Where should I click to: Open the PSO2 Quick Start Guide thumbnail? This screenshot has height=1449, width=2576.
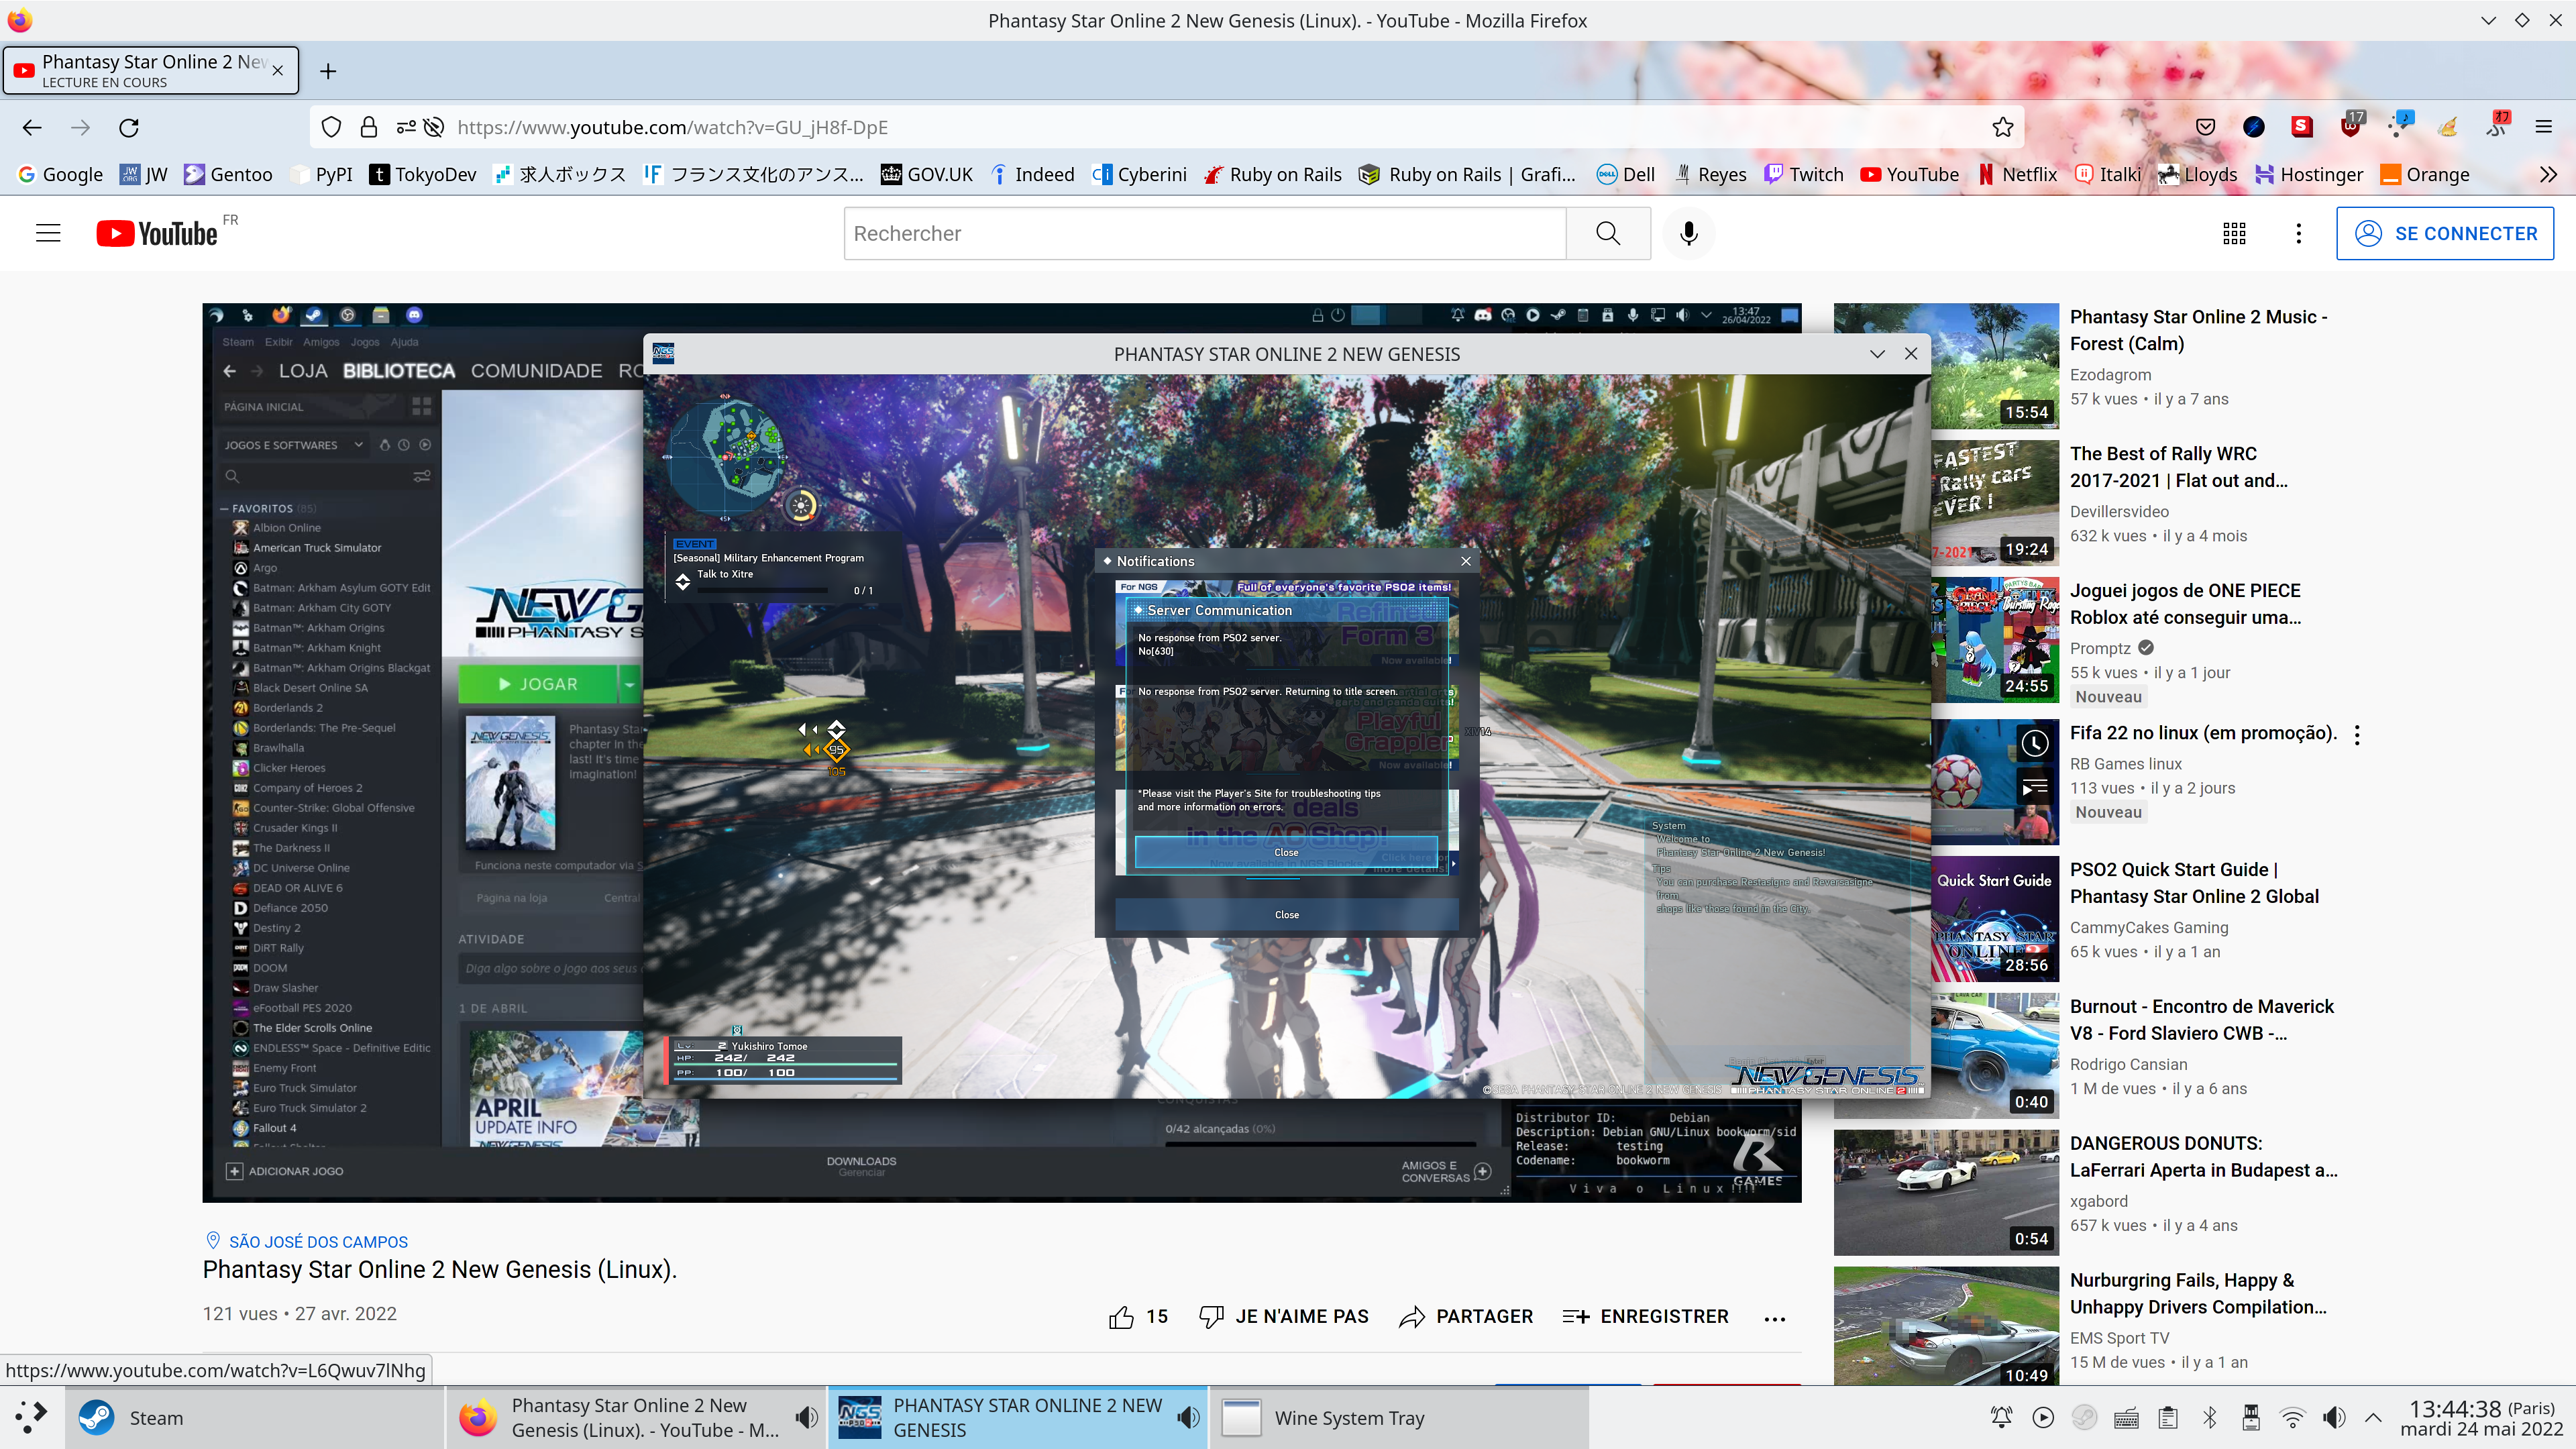(1946, 919)
